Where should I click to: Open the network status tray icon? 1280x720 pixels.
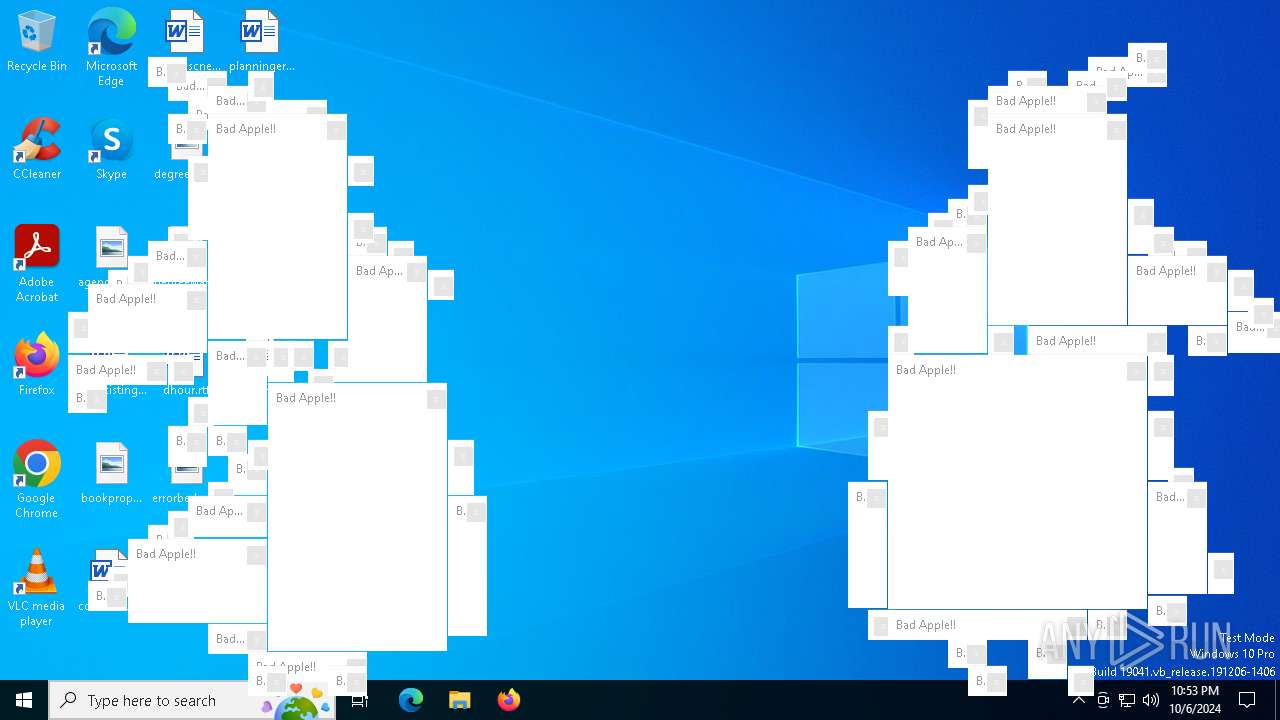click(x=1127, y=700)
